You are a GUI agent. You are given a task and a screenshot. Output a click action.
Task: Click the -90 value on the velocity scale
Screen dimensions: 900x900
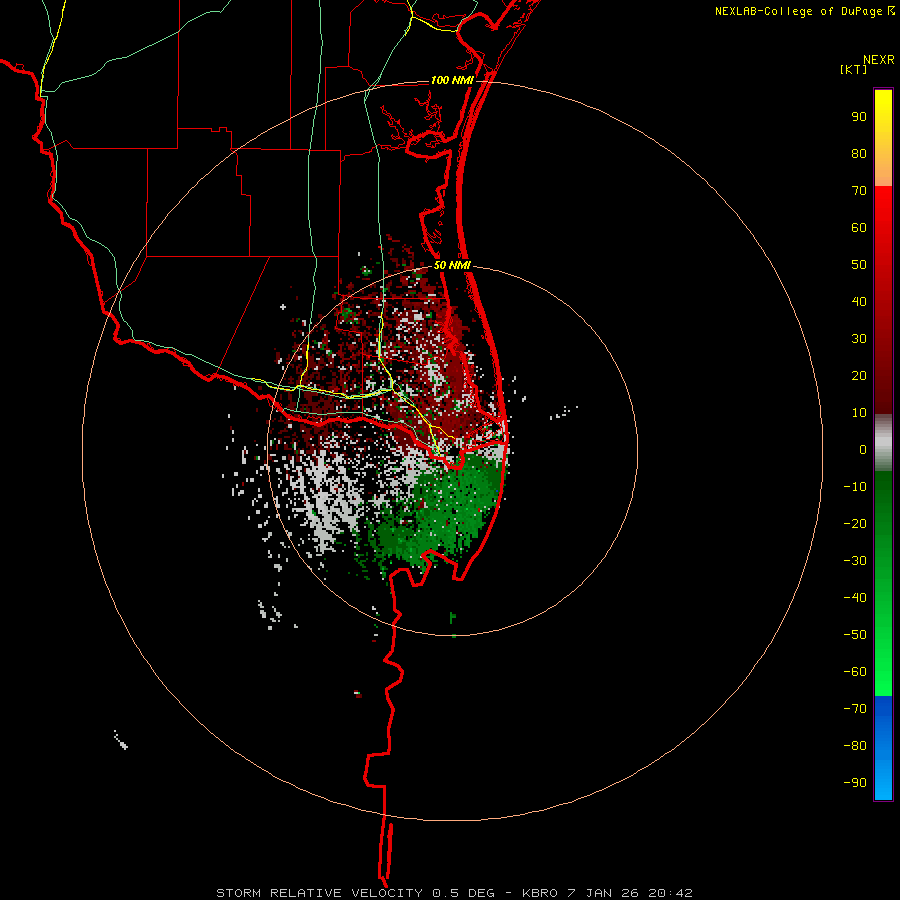pyautogui.click(x=855, y=783)
